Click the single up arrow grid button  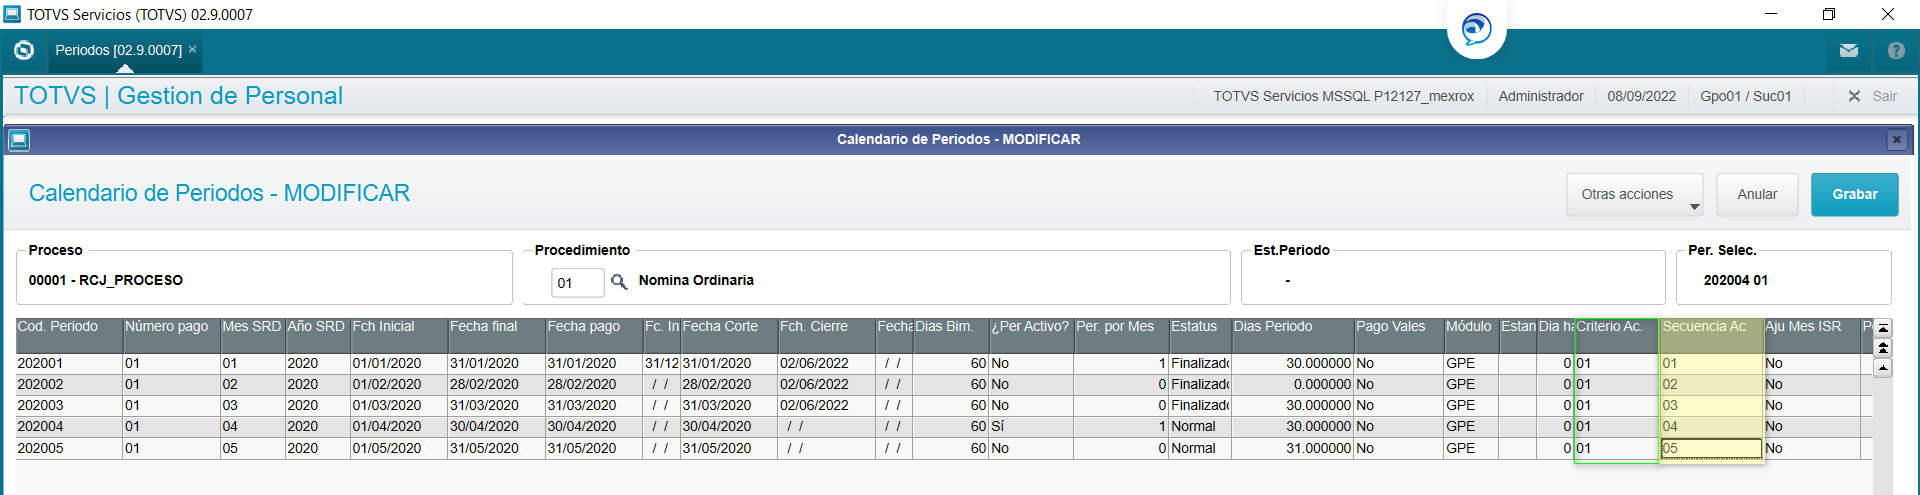(1883, 368)
